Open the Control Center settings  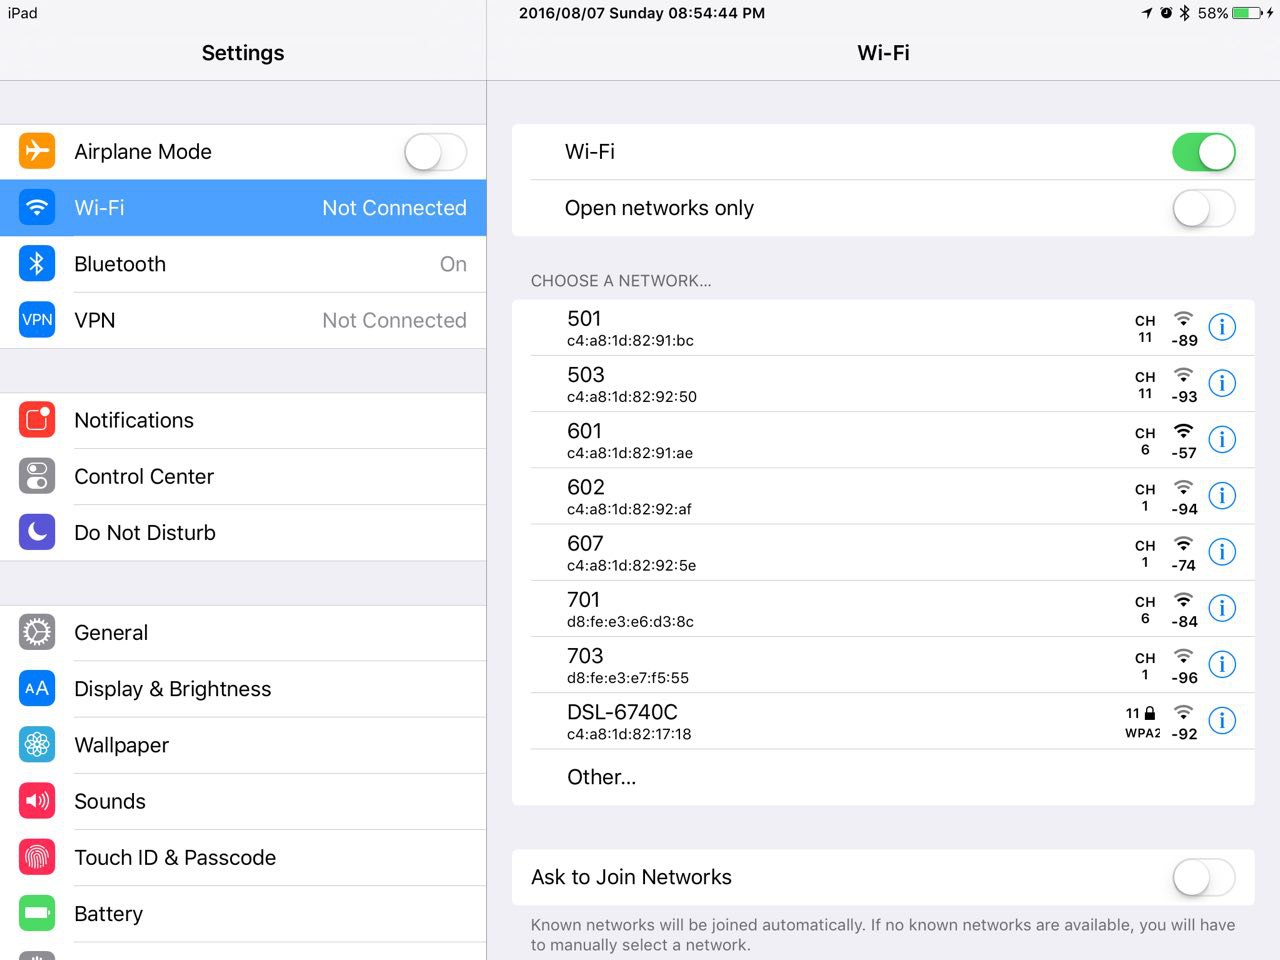[144, 476]
